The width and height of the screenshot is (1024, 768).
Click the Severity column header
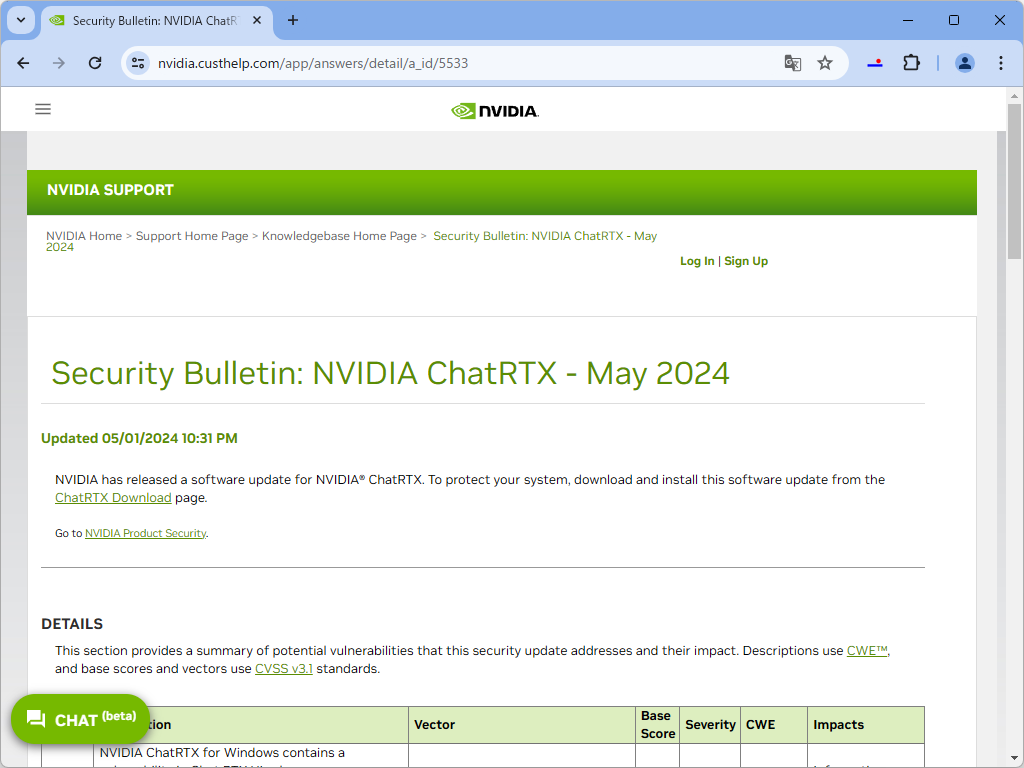(710, 725)
